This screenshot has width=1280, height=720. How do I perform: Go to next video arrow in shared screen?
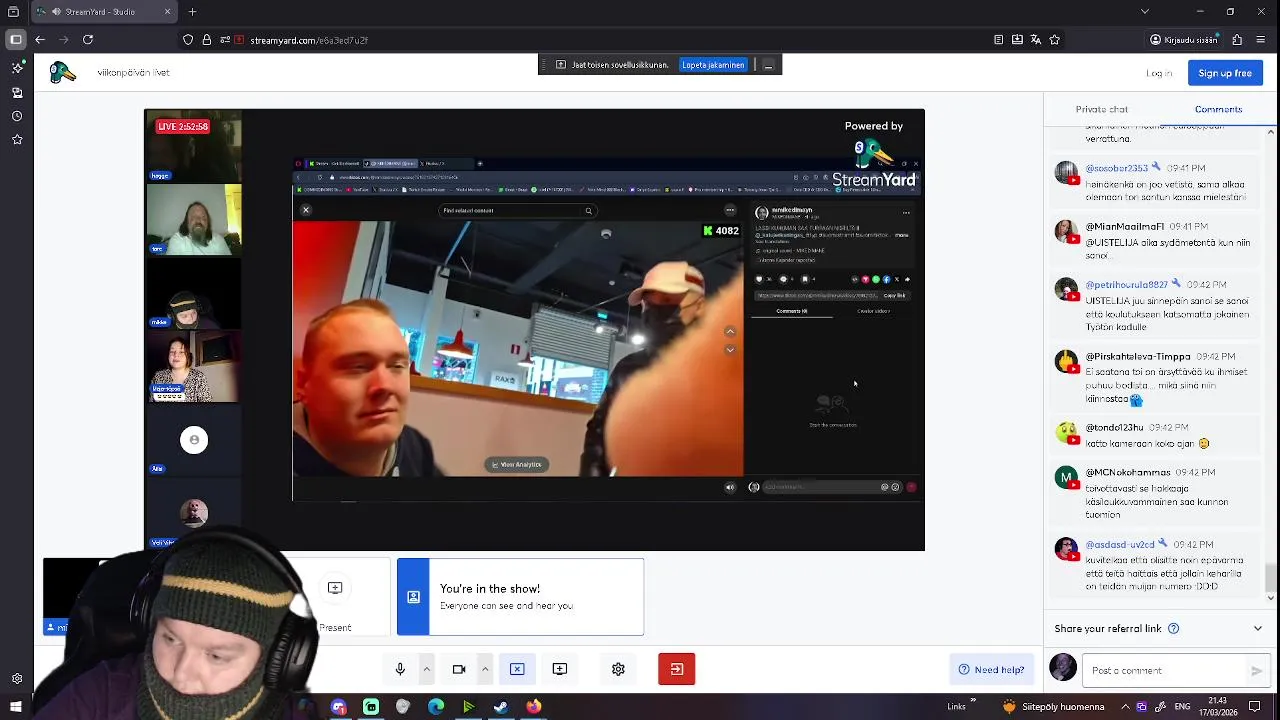[x=730, y=350]
